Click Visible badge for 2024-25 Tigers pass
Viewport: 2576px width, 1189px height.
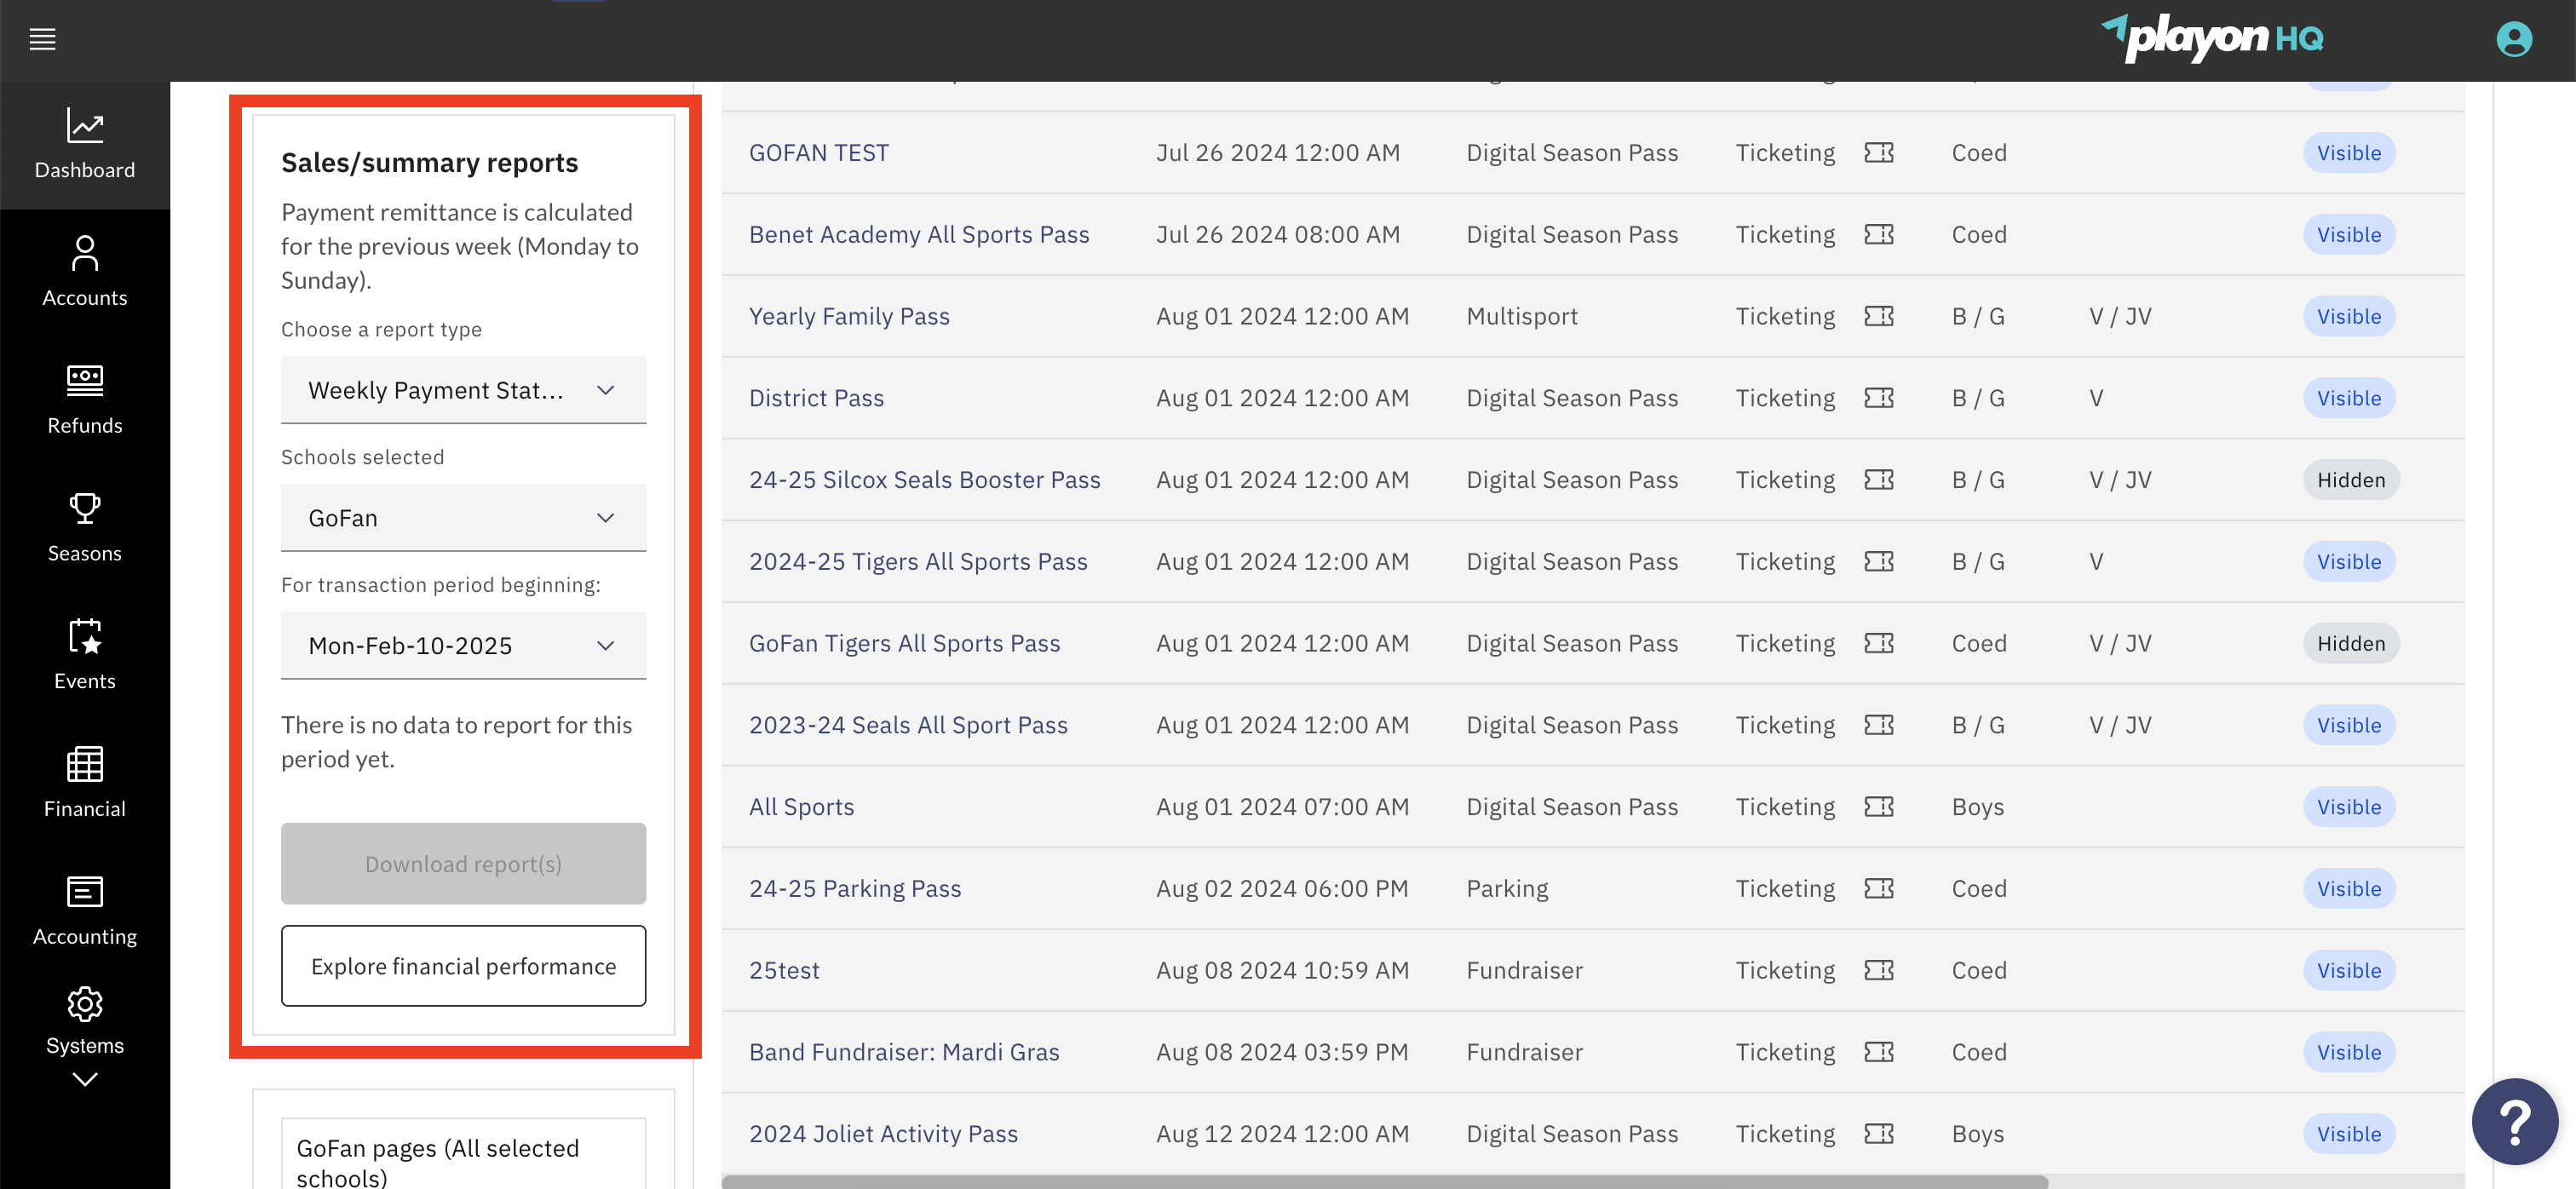click(2349, 562)
